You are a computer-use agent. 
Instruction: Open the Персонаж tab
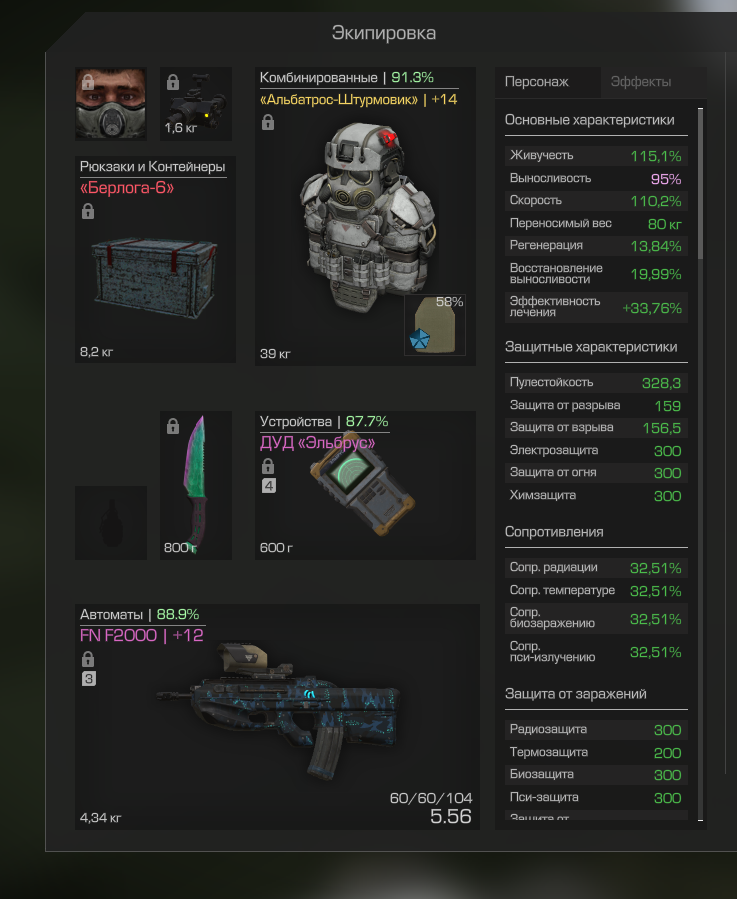536,82
